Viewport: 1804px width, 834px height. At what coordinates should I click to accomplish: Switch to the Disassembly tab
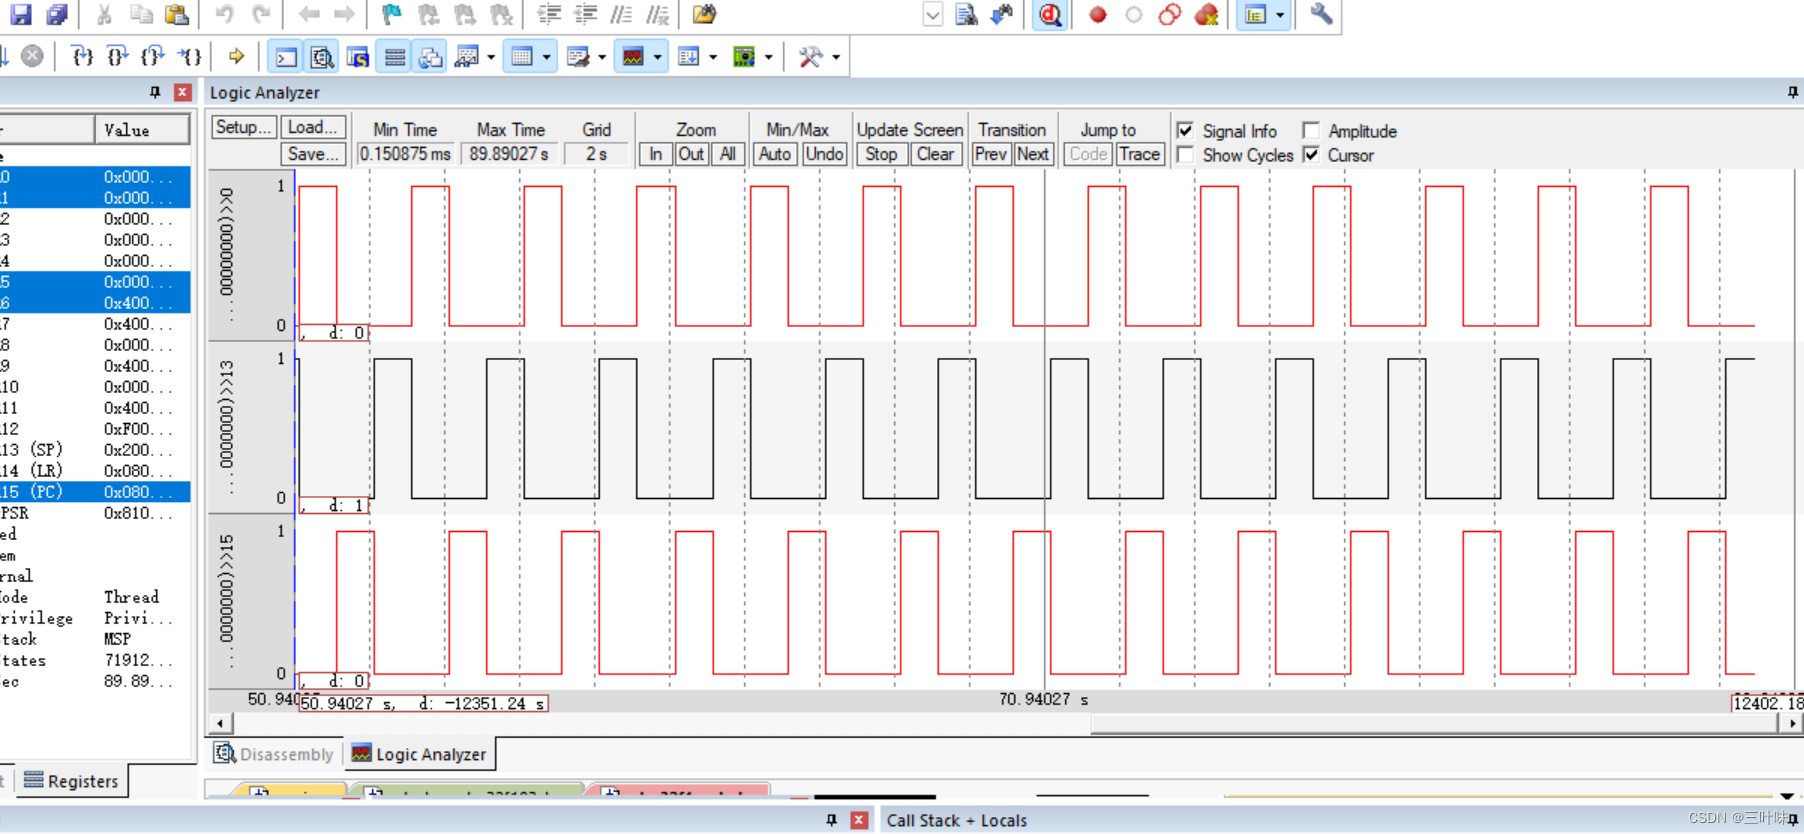click(x=275, y=754)
